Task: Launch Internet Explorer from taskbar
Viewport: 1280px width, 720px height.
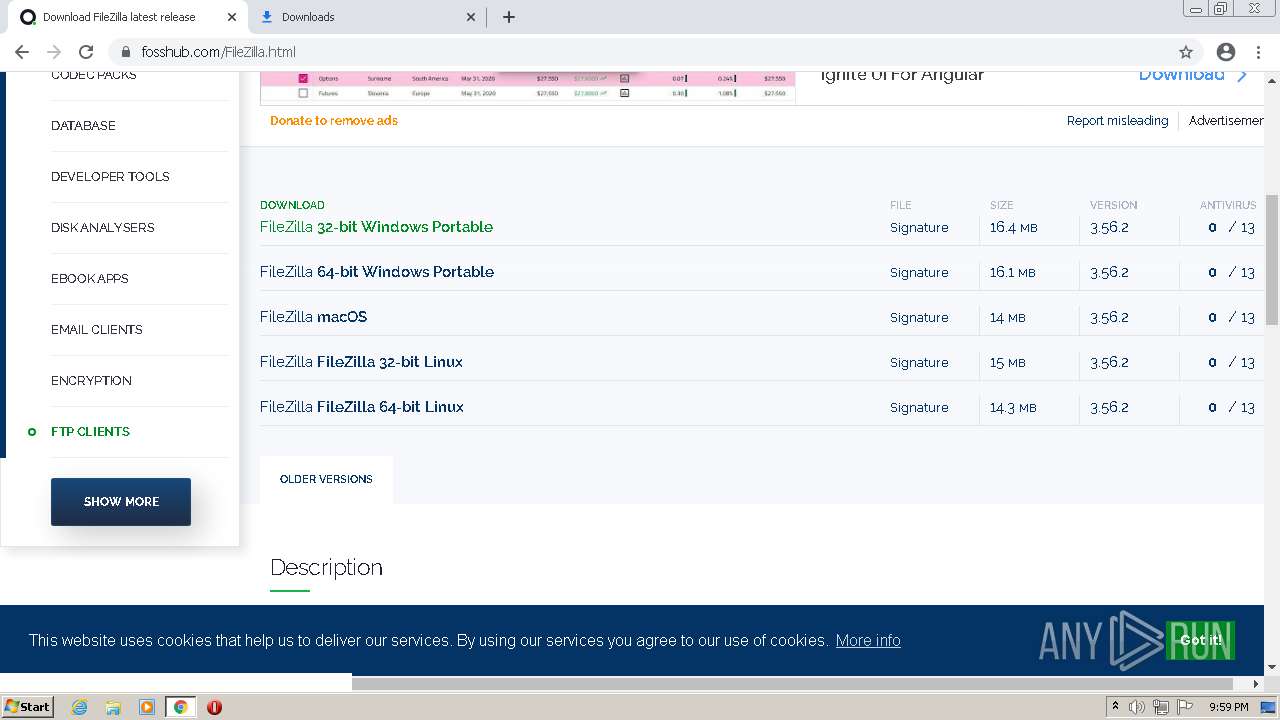Action: click(80, 707)
